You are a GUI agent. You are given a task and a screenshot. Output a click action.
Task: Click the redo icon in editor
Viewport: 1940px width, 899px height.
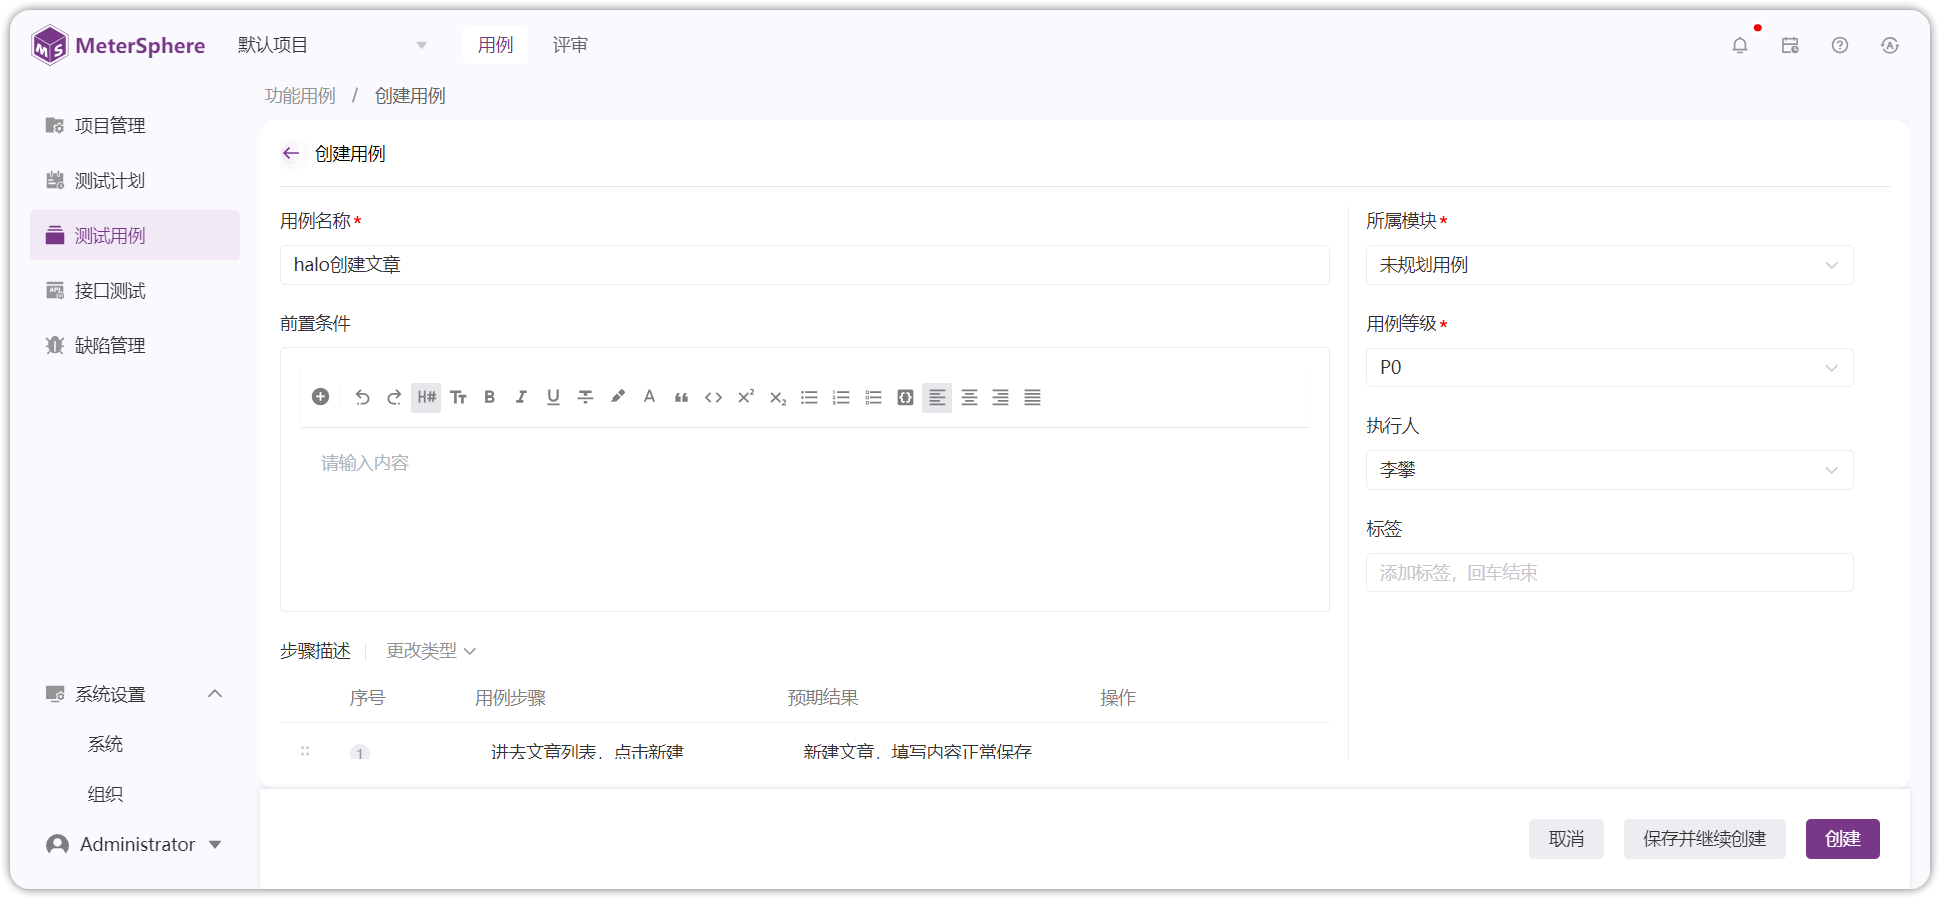click(394, 397)
